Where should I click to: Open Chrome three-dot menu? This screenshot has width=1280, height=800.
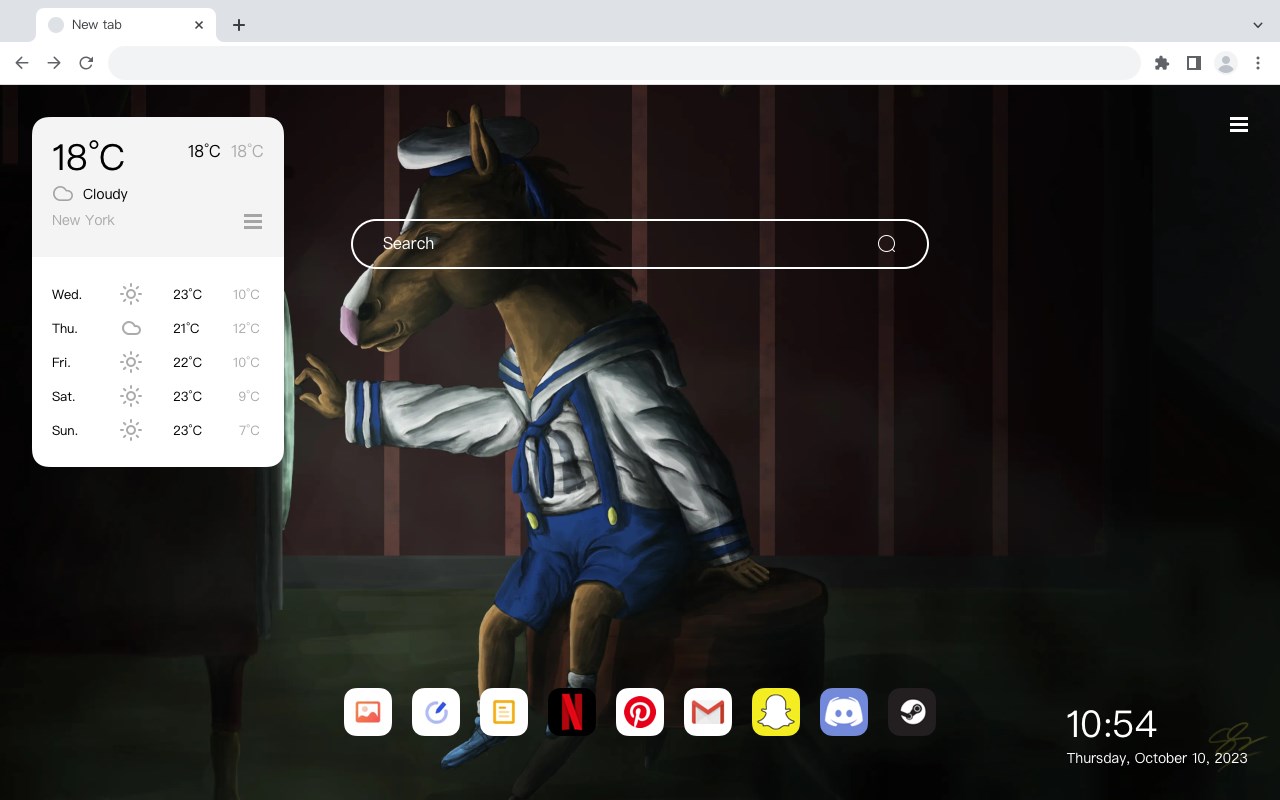pyautogui.click(x=1258, y=63)
